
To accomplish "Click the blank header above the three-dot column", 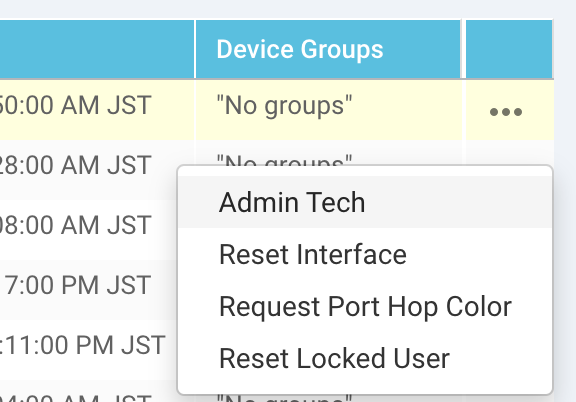I will [509, 49].
